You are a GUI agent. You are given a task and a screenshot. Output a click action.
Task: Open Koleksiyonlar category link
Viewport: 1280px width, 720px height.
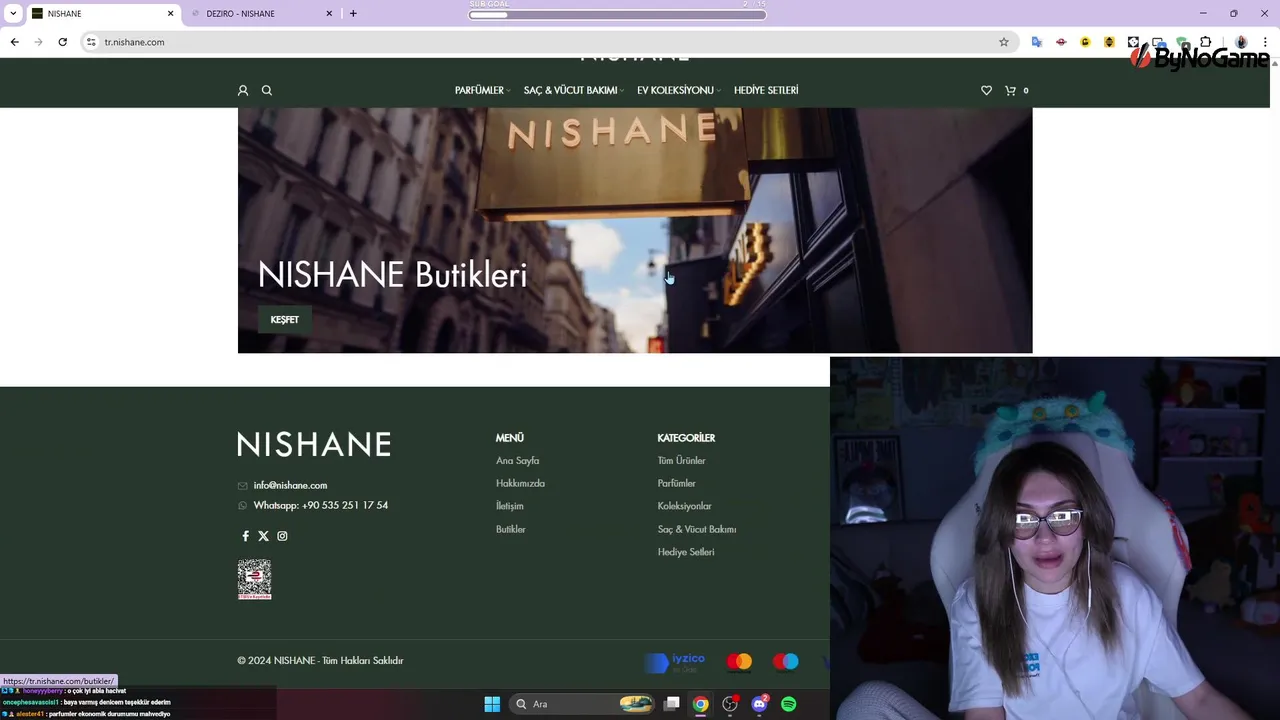click(x=684, y=506)
